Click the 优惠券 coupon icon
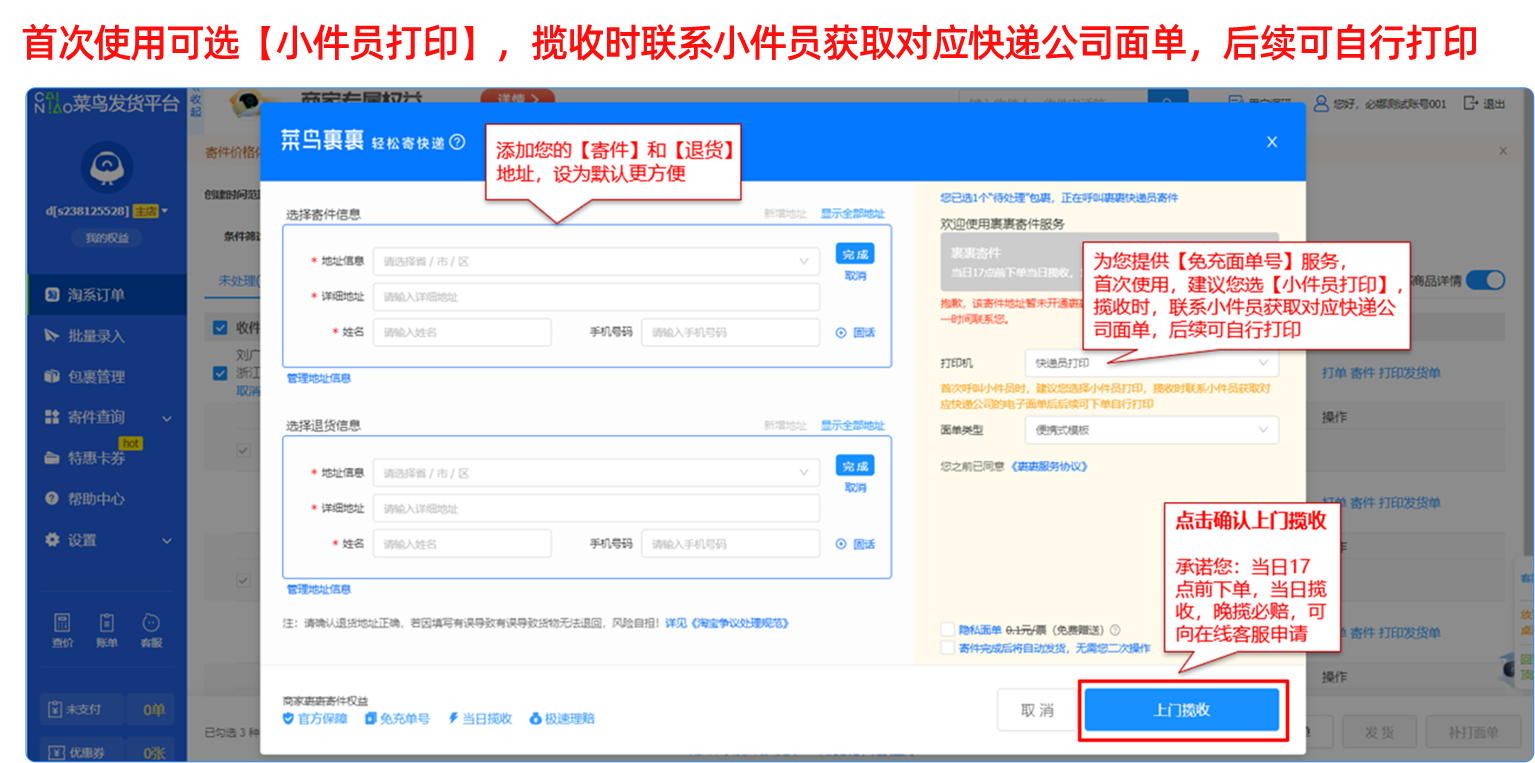Image resolution: width=1535 pixels, height=763 pixels. tap(57, 752)
